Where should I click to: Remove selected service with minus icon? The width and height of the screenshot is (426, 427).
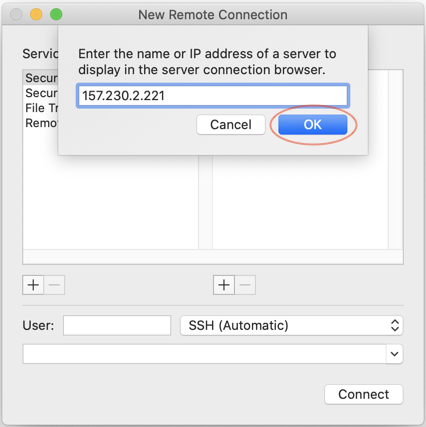pos(54,285)
